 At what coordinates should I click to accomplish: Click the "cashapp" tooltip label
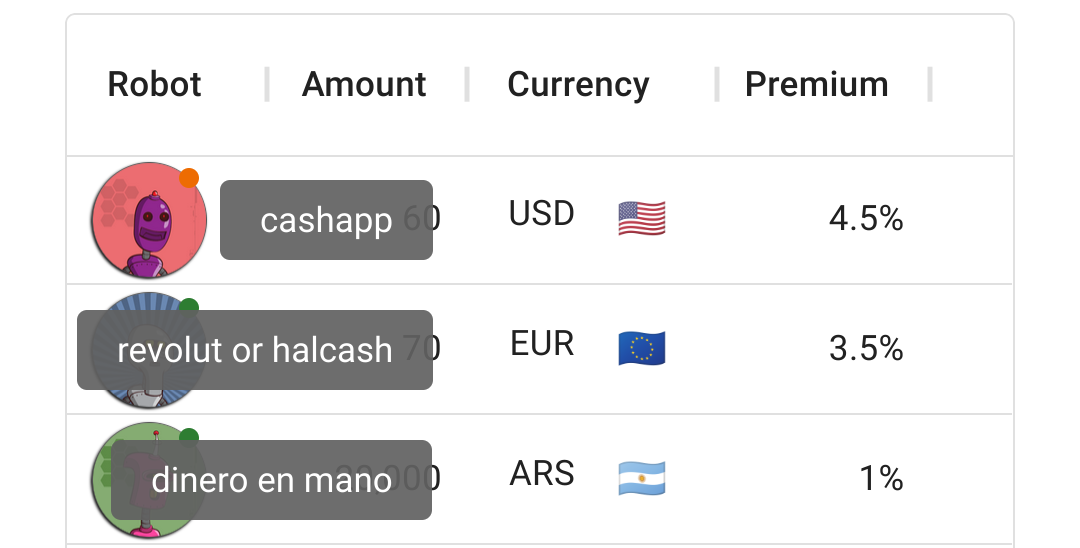(x=326, y=220)
